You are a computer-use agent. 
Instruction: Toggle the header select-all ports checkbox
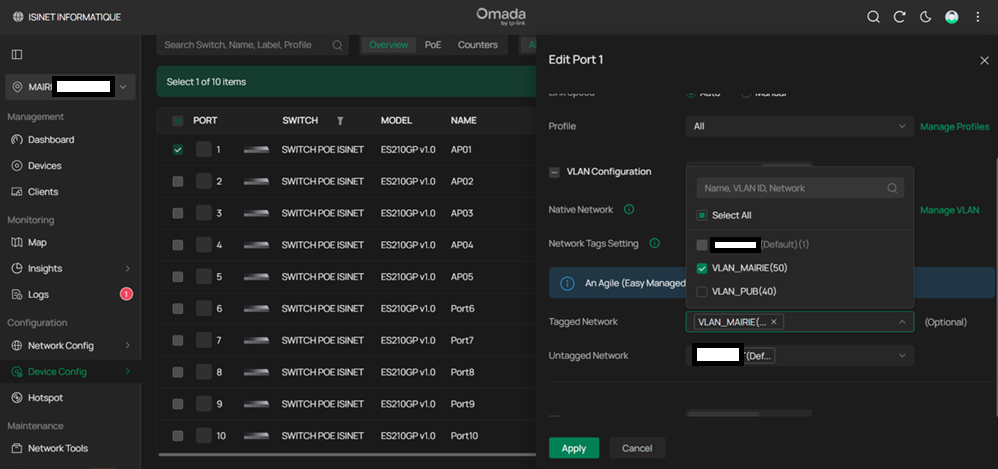pos(178,121)
